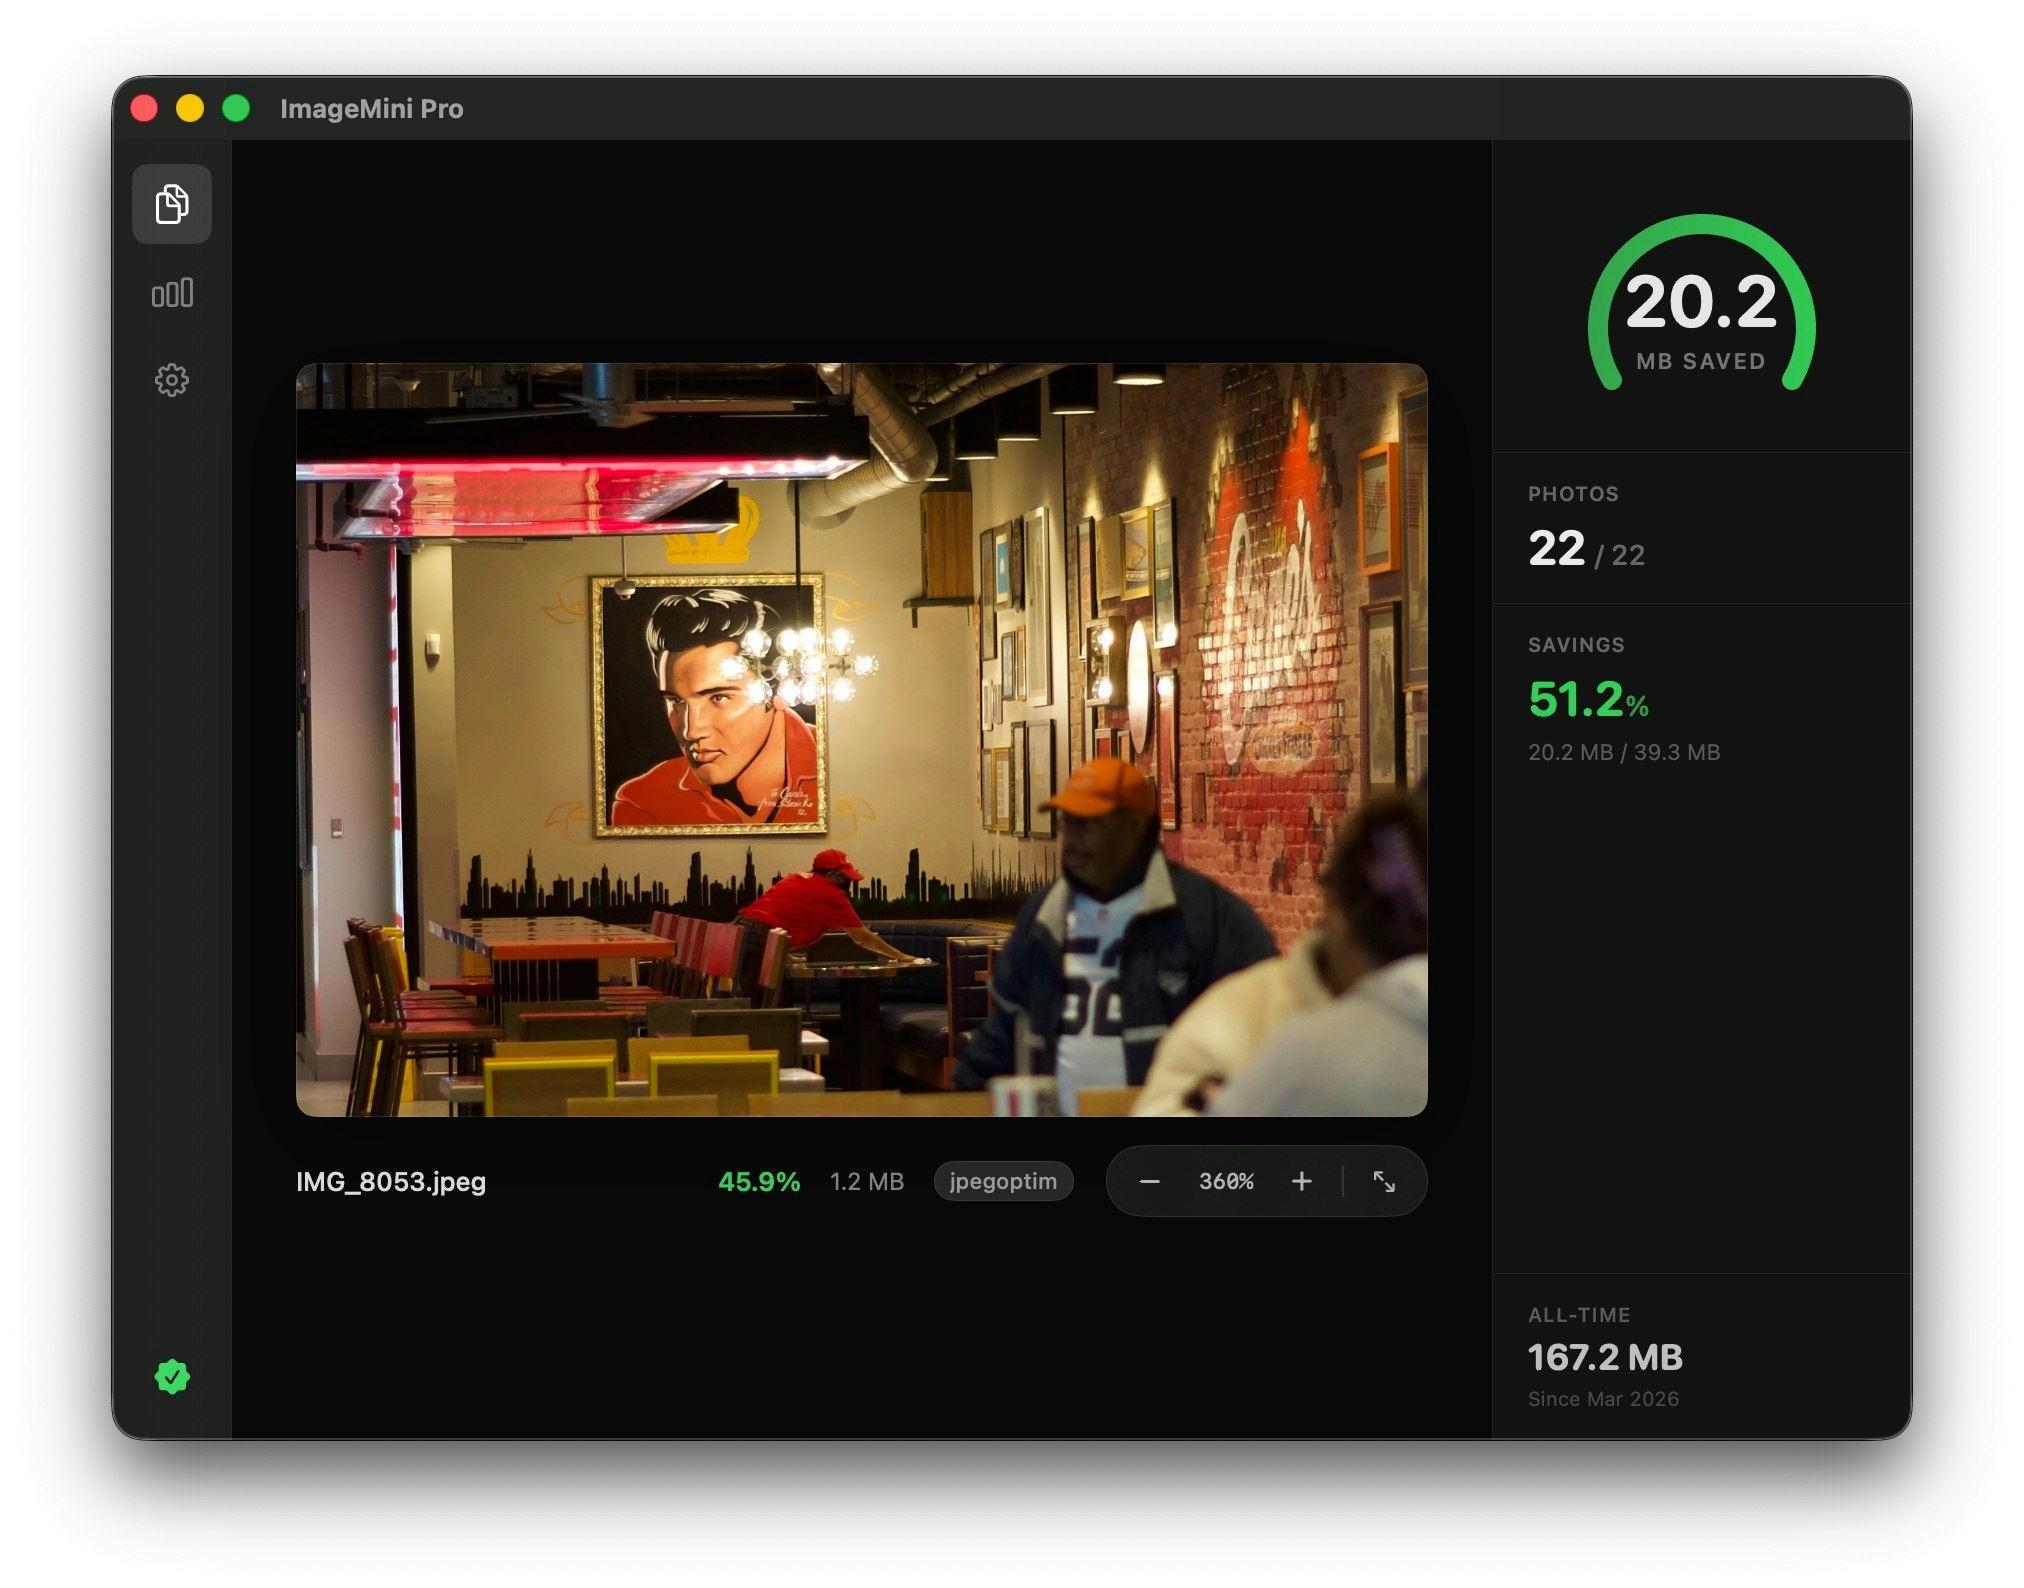Click the jpegoptim optimizer badge
The width and height of the screenshot is (2024, 1588).
click(1003, 1181)
